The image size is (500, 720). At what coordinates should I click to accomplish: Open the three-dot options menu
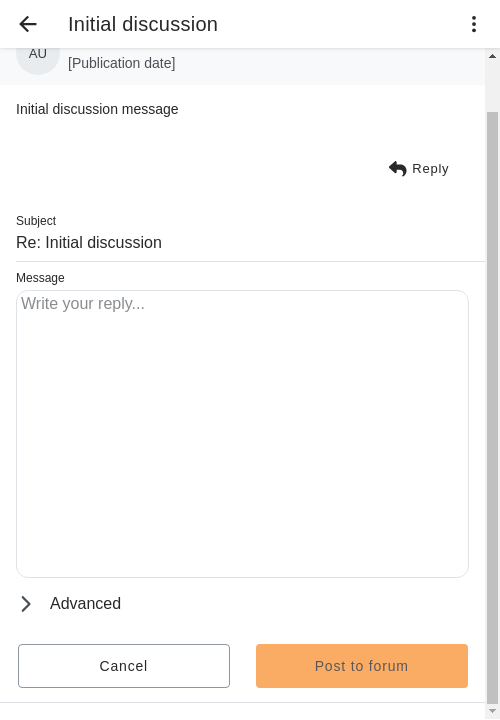point(474,24)
